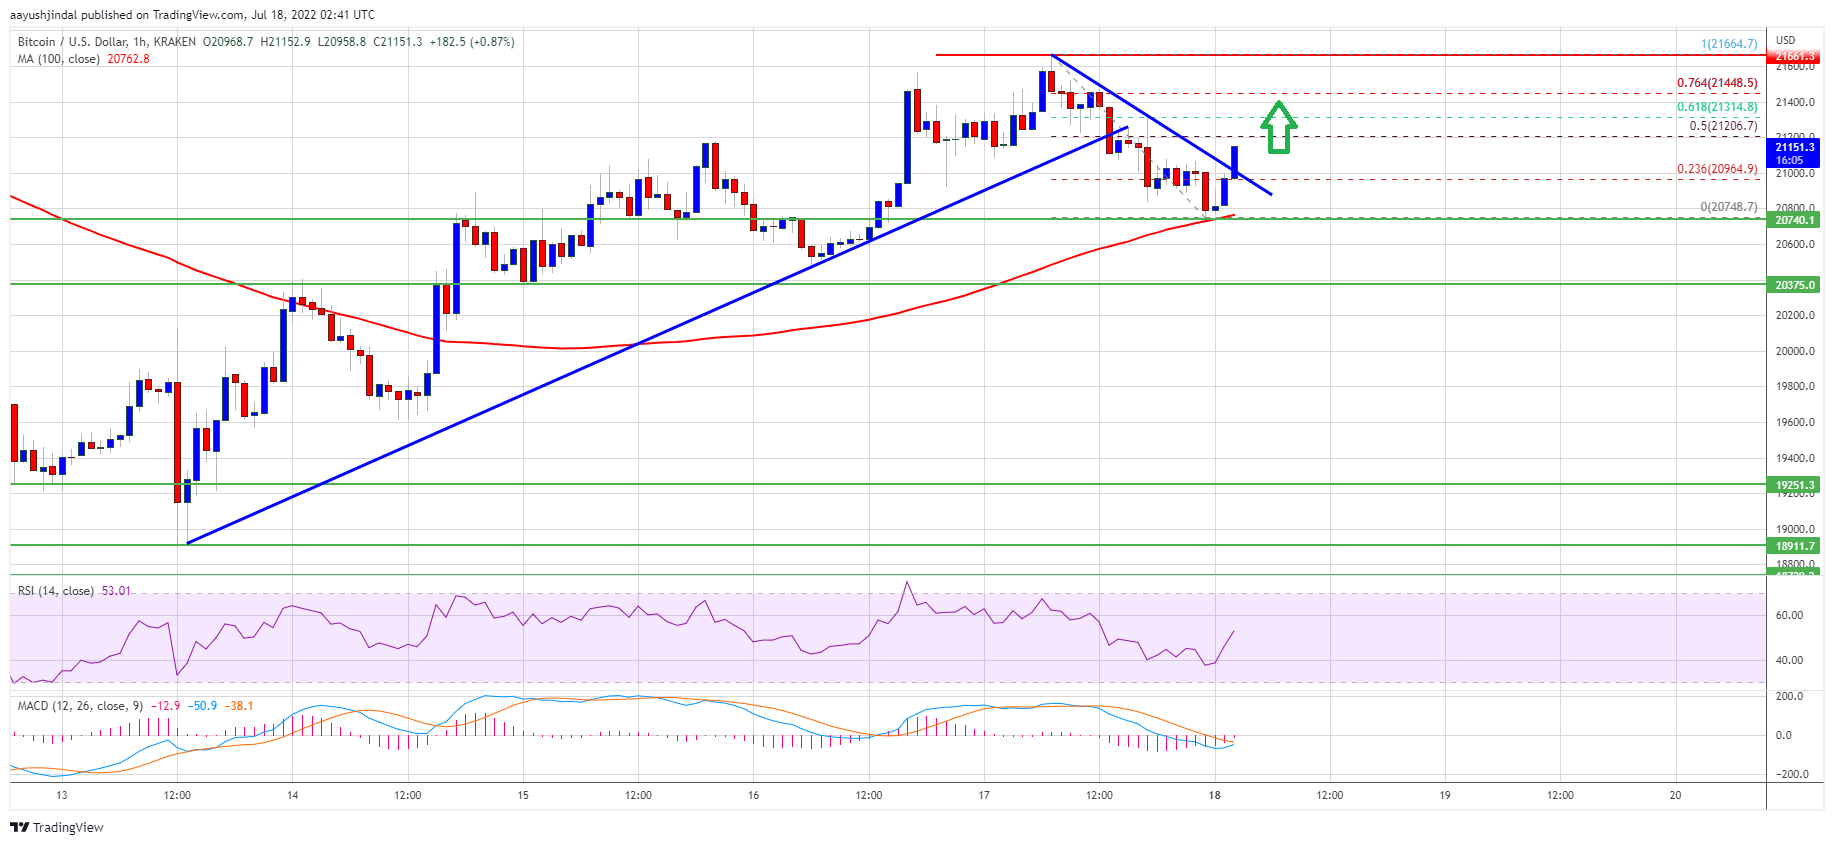The height and width of the screenshot is (845, 1834).
Task: Click the Fibonacci label 0(20748.7)
Action: 1729,207
